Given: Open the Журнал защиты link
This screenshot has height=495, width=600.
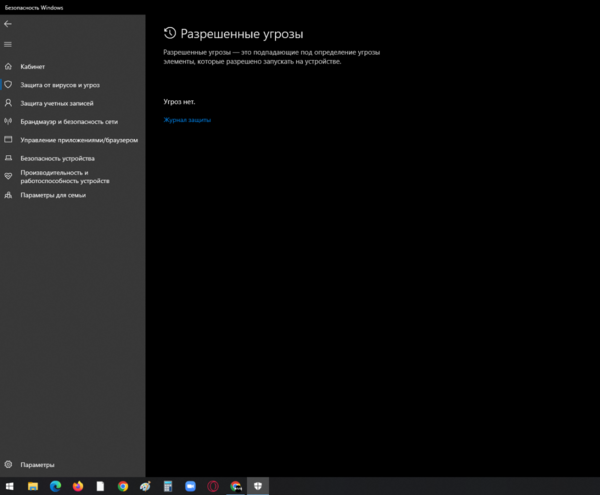Looking at the screenshot, I should (x=187, y=120).
